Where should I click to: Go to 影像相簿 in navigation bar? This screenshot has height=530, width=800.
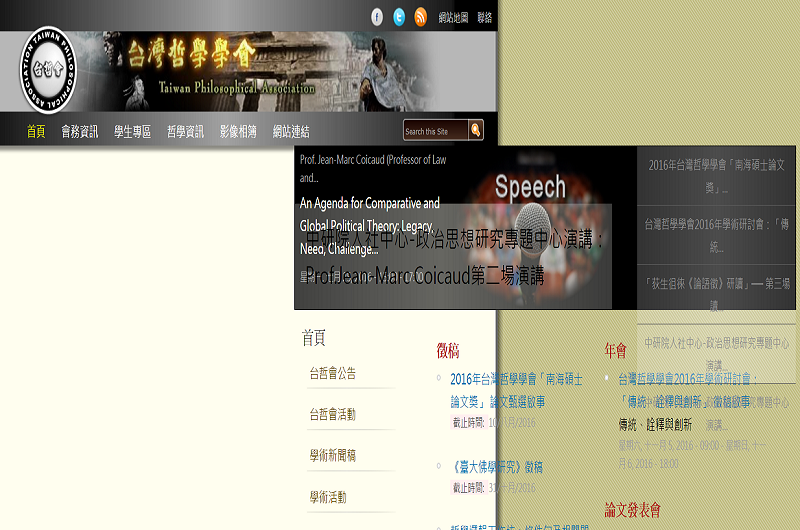238,131
